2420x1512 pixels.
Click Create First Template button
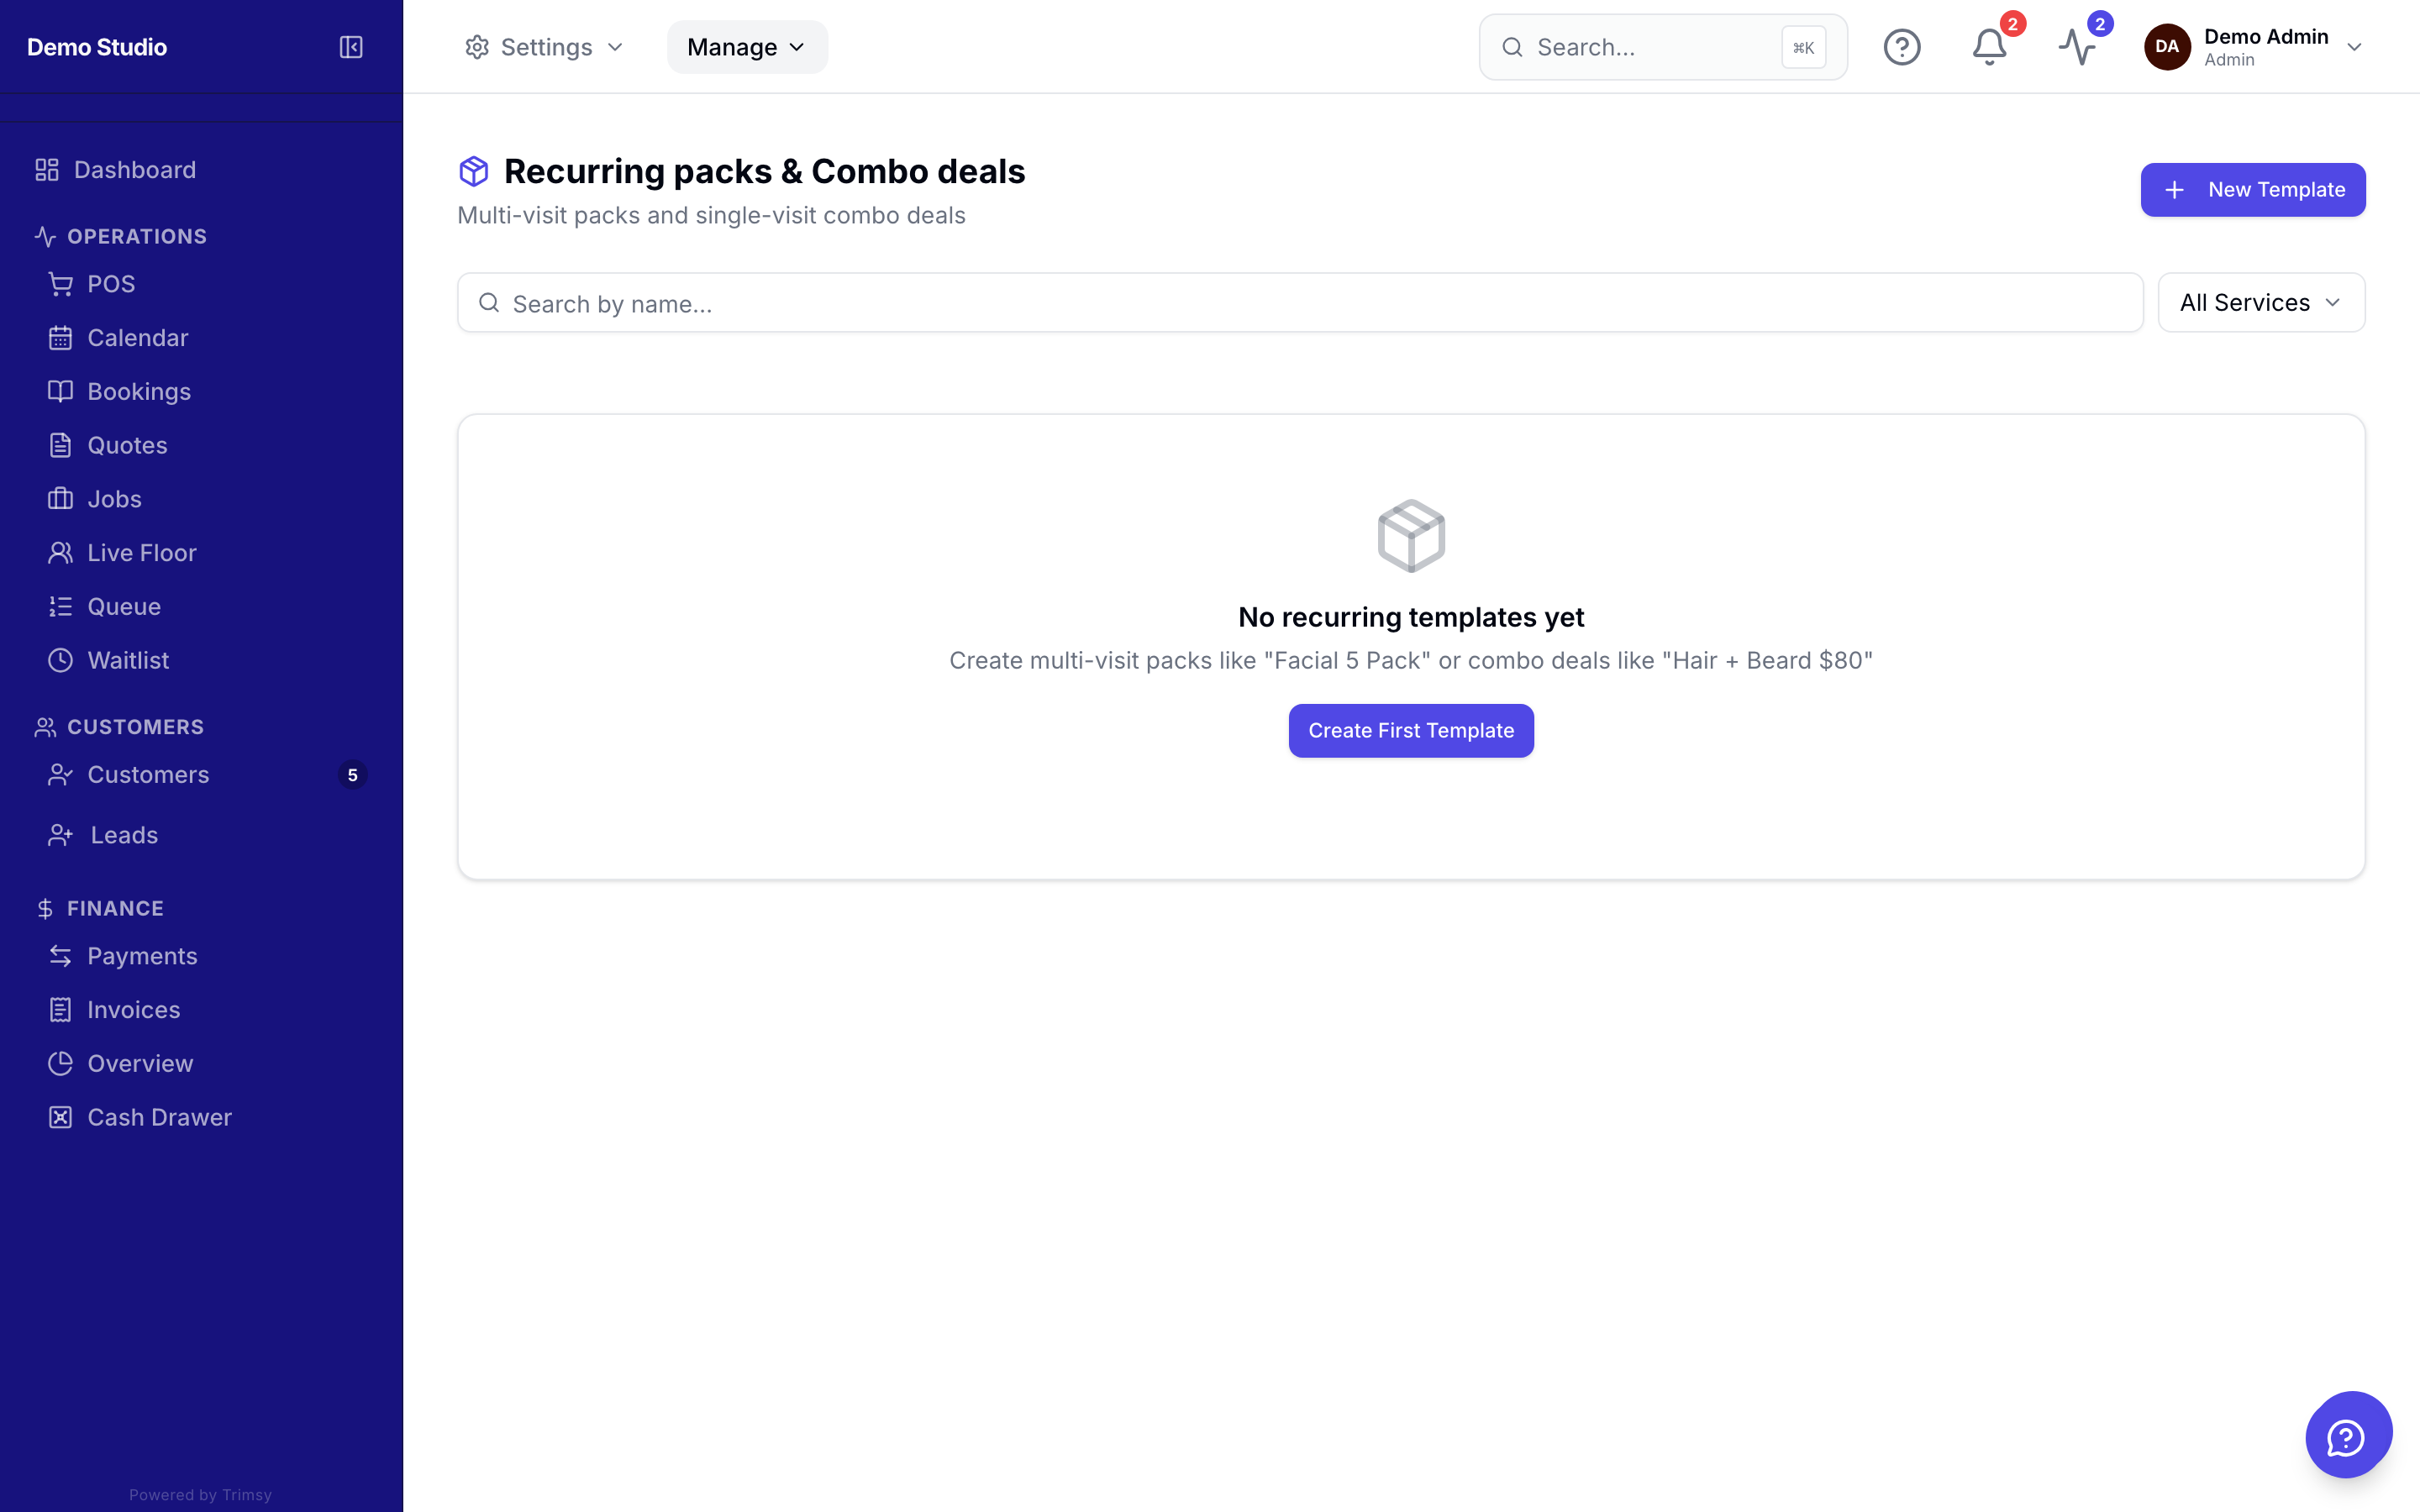[1410, 731]
